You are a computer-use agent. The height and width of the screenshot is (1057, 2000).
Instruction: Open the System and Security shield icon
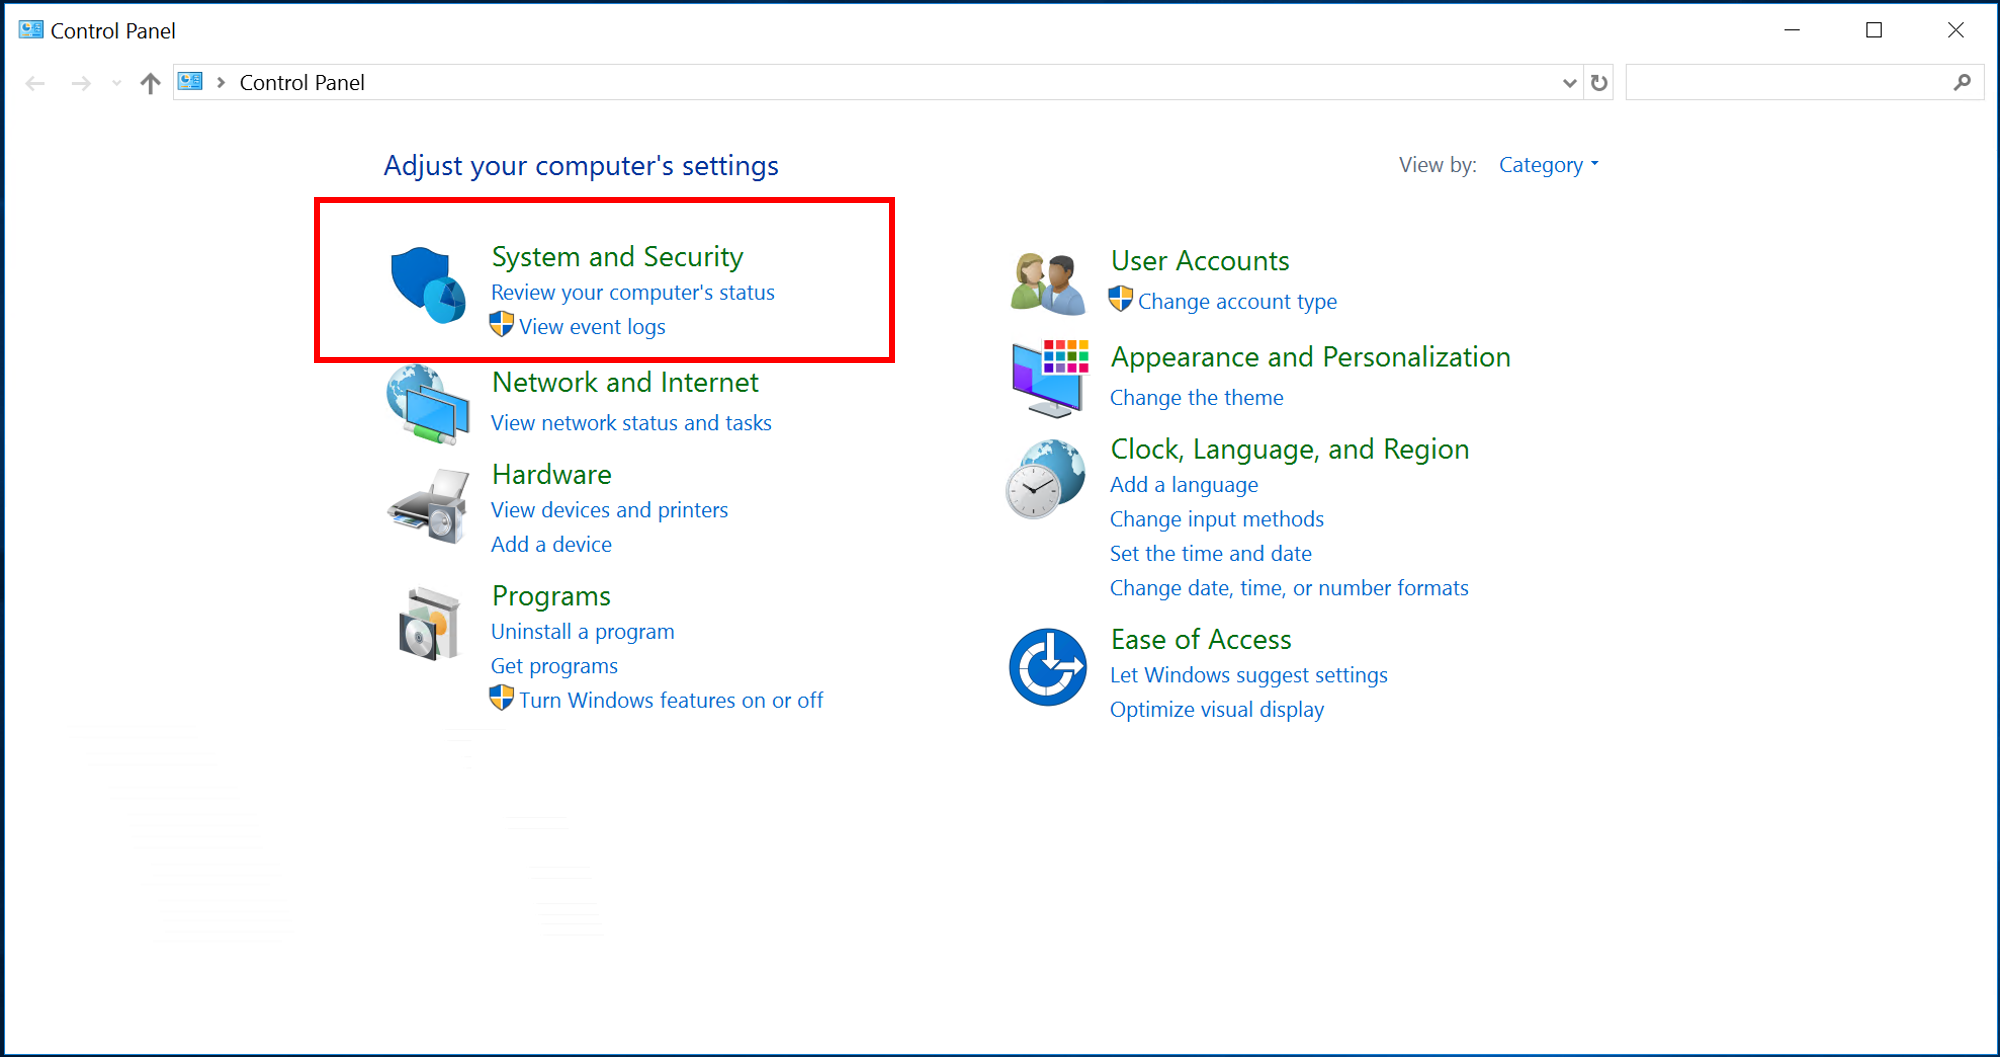[x=428, y=285]
